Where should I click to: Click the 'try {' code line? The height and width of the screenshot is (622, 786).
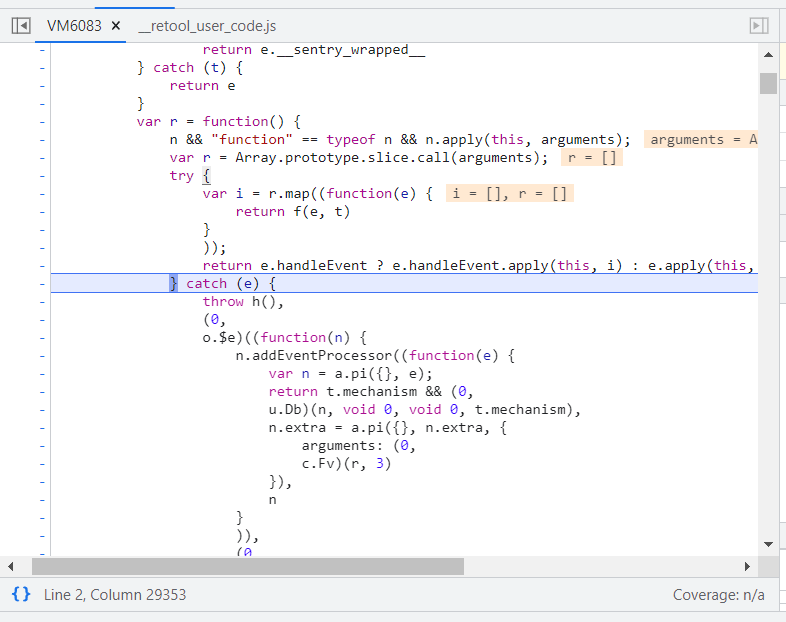coord(190,176)
